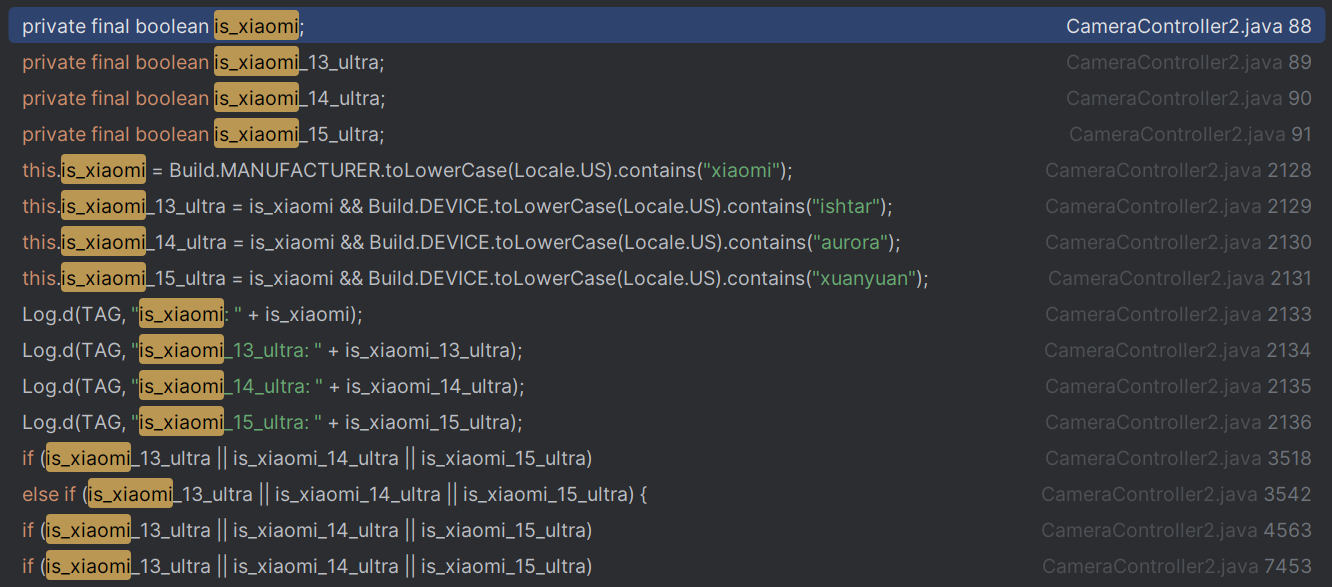This screenshot has height=587, width=1332.
Task: Select the Log.d "is_xiaomi_15_ultra: " result
Action: point(272,422)
